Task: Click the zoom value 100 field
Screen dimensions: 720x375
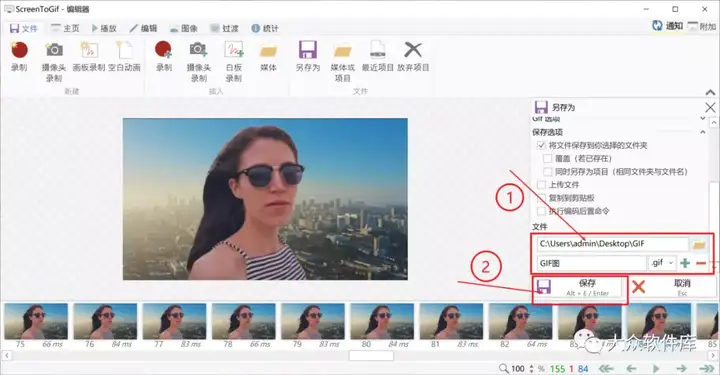Action: click(x=518, y=369)
